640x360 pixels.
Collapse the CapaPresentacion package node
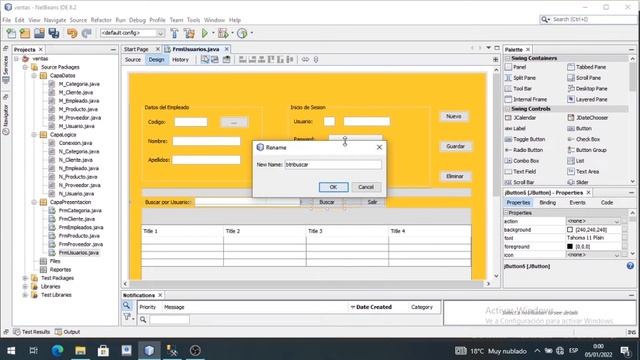35,202
